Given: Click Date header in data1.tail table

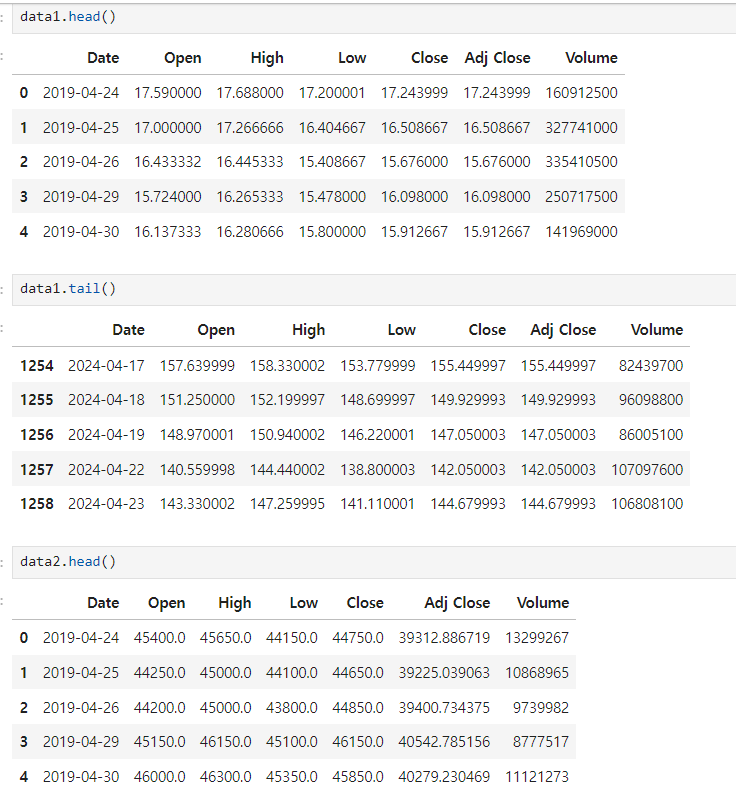Looking at the screenshot, I should pos(129,330).
